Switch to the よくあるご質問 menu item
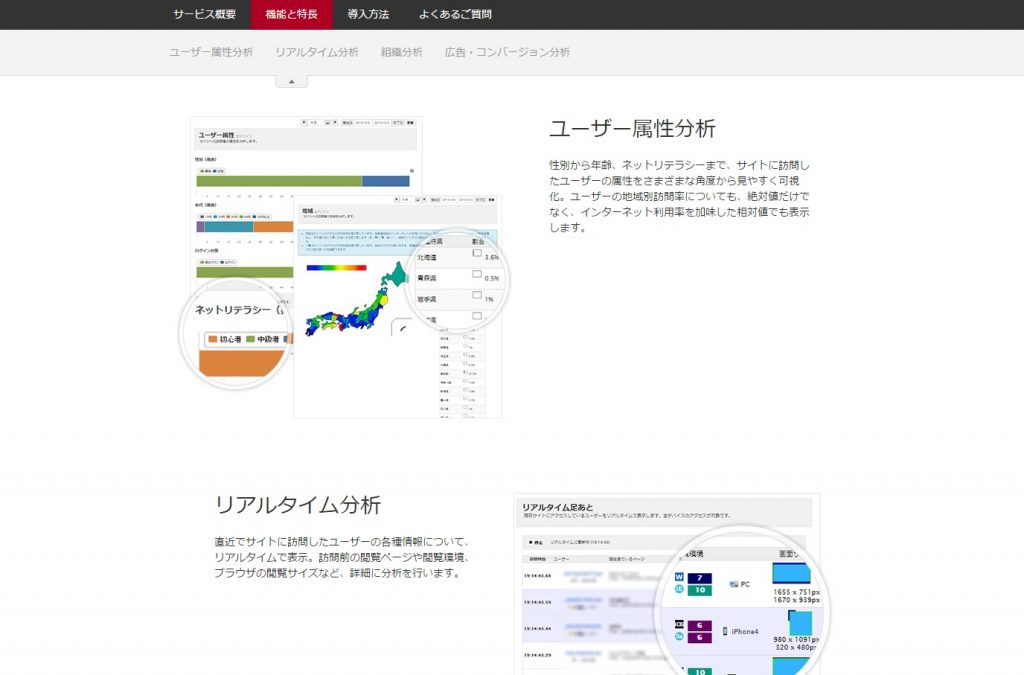 pos(457,15)
